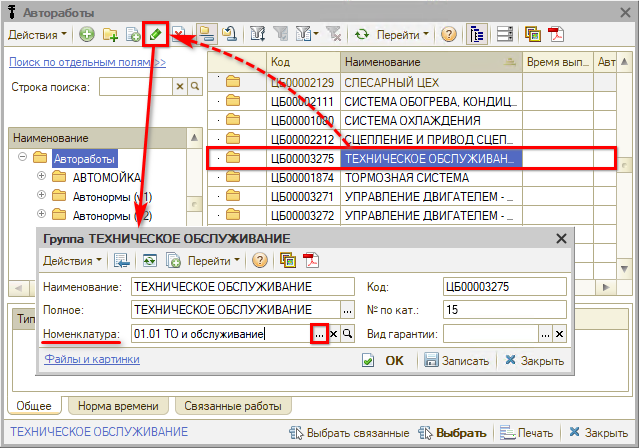639x448 pixels.
Task: Click the Reread icon in dialog toolbar
Action: pos(150,260)
